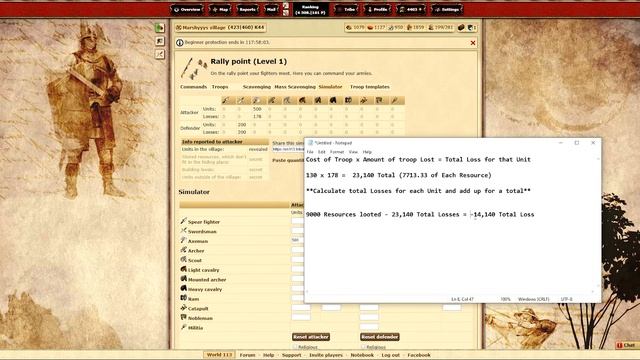This screenshot has width=640, height=360.
Task: Click the population counter 199/281
Action: tap(441, 27)
